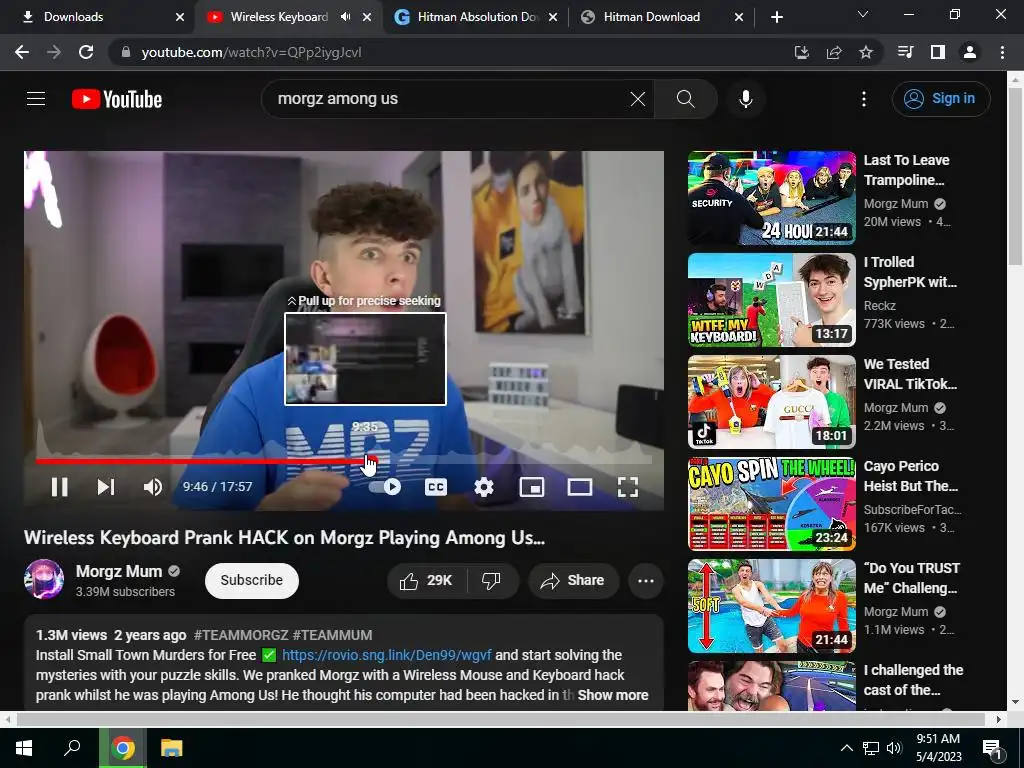Viewport: 1024px width, 768px height.
Task: Switch to miniplayer mode
Action: (532, 487)
